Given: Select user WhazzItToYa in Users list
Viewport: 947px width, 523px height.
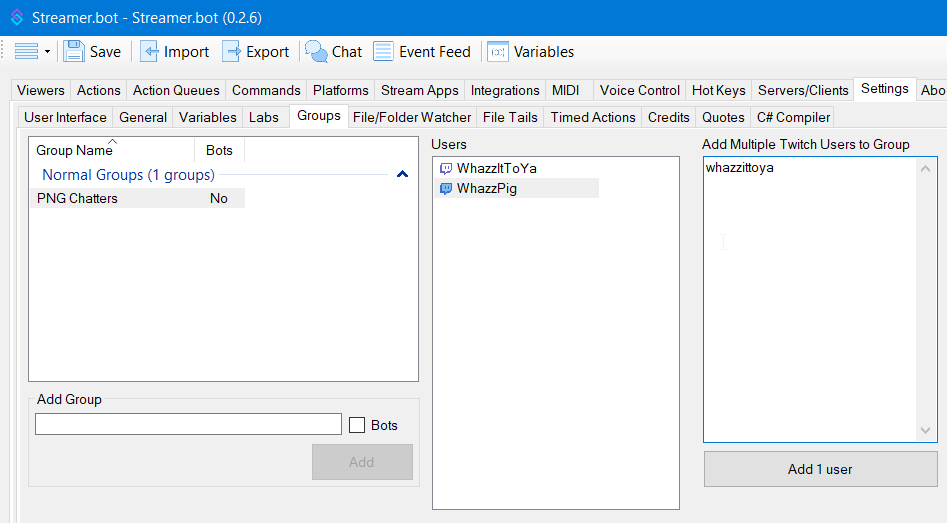Looking at the screenshot, I should (x=497, y=168).
